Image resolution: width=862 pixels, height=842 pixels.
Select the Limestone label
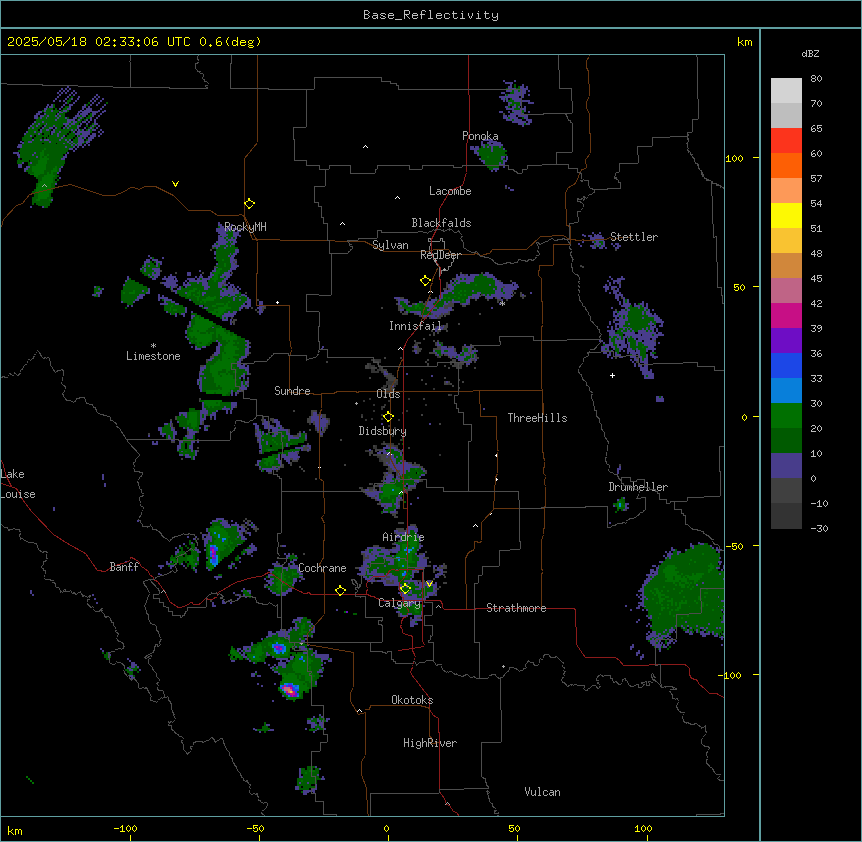tap(153, 356)
